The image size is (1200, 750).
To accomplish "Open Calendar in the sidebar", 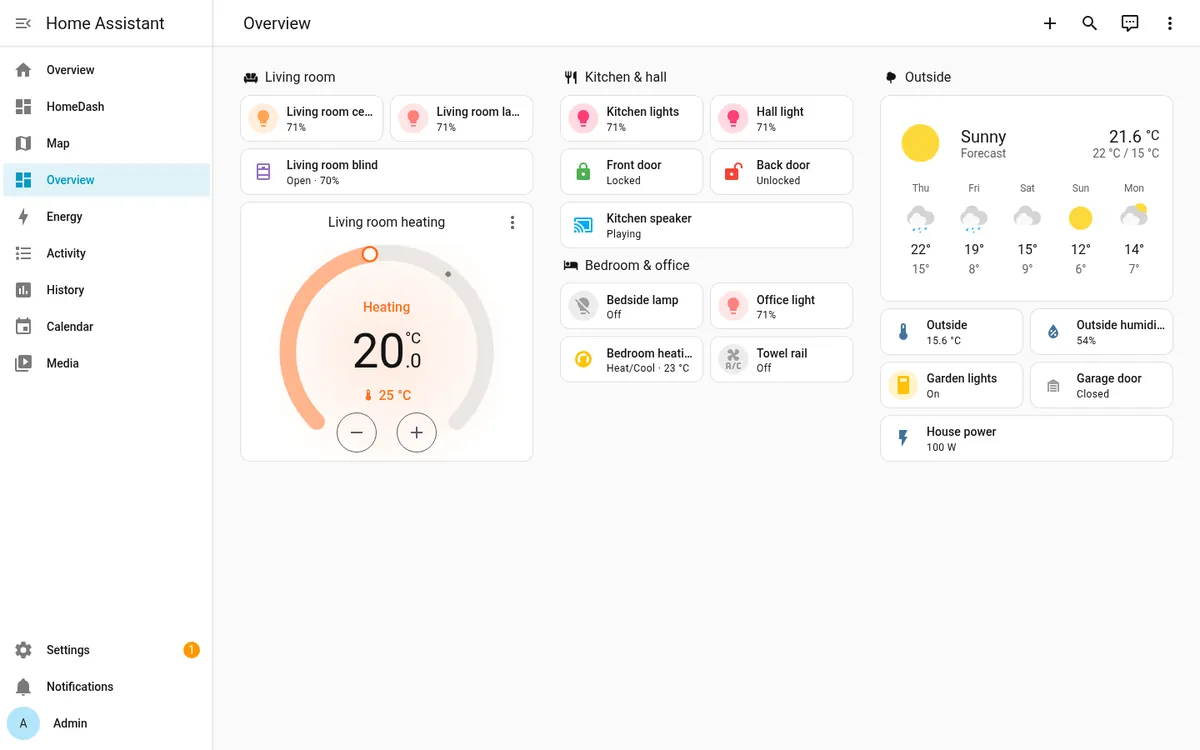I will tap(107, 327).
